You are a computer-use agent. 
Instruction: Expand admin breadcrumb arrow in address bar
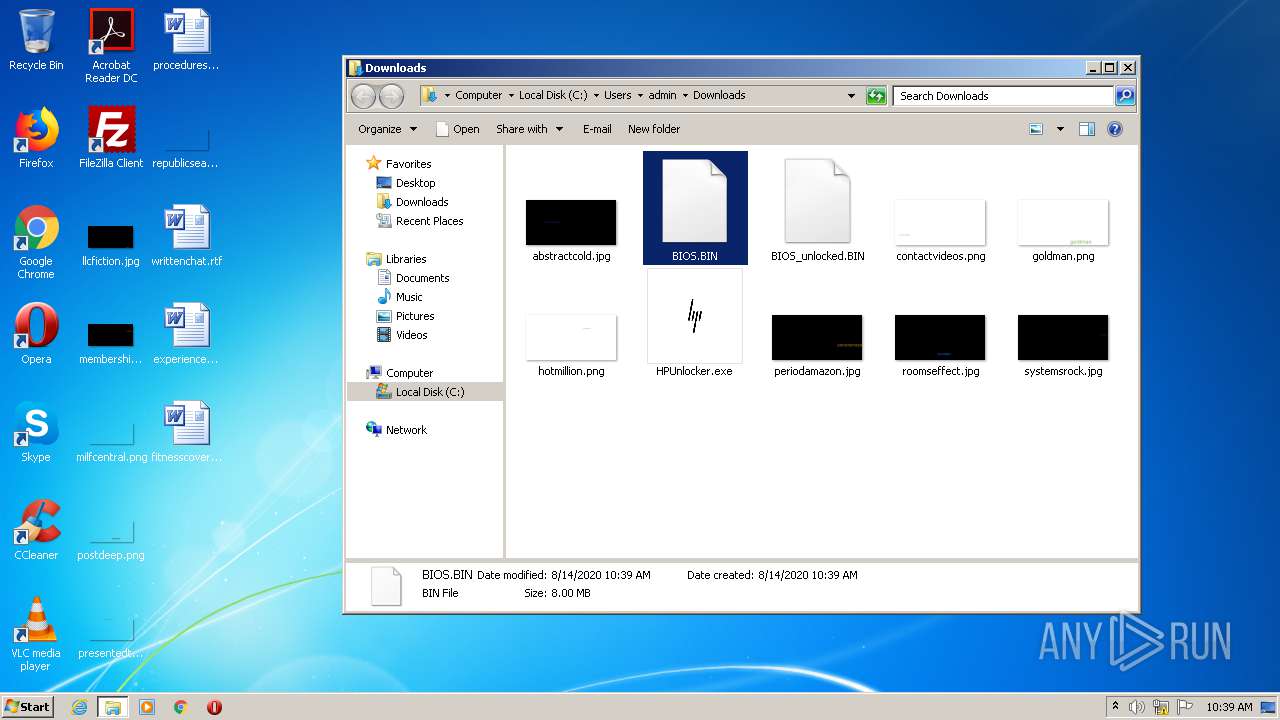coord(685,96)
